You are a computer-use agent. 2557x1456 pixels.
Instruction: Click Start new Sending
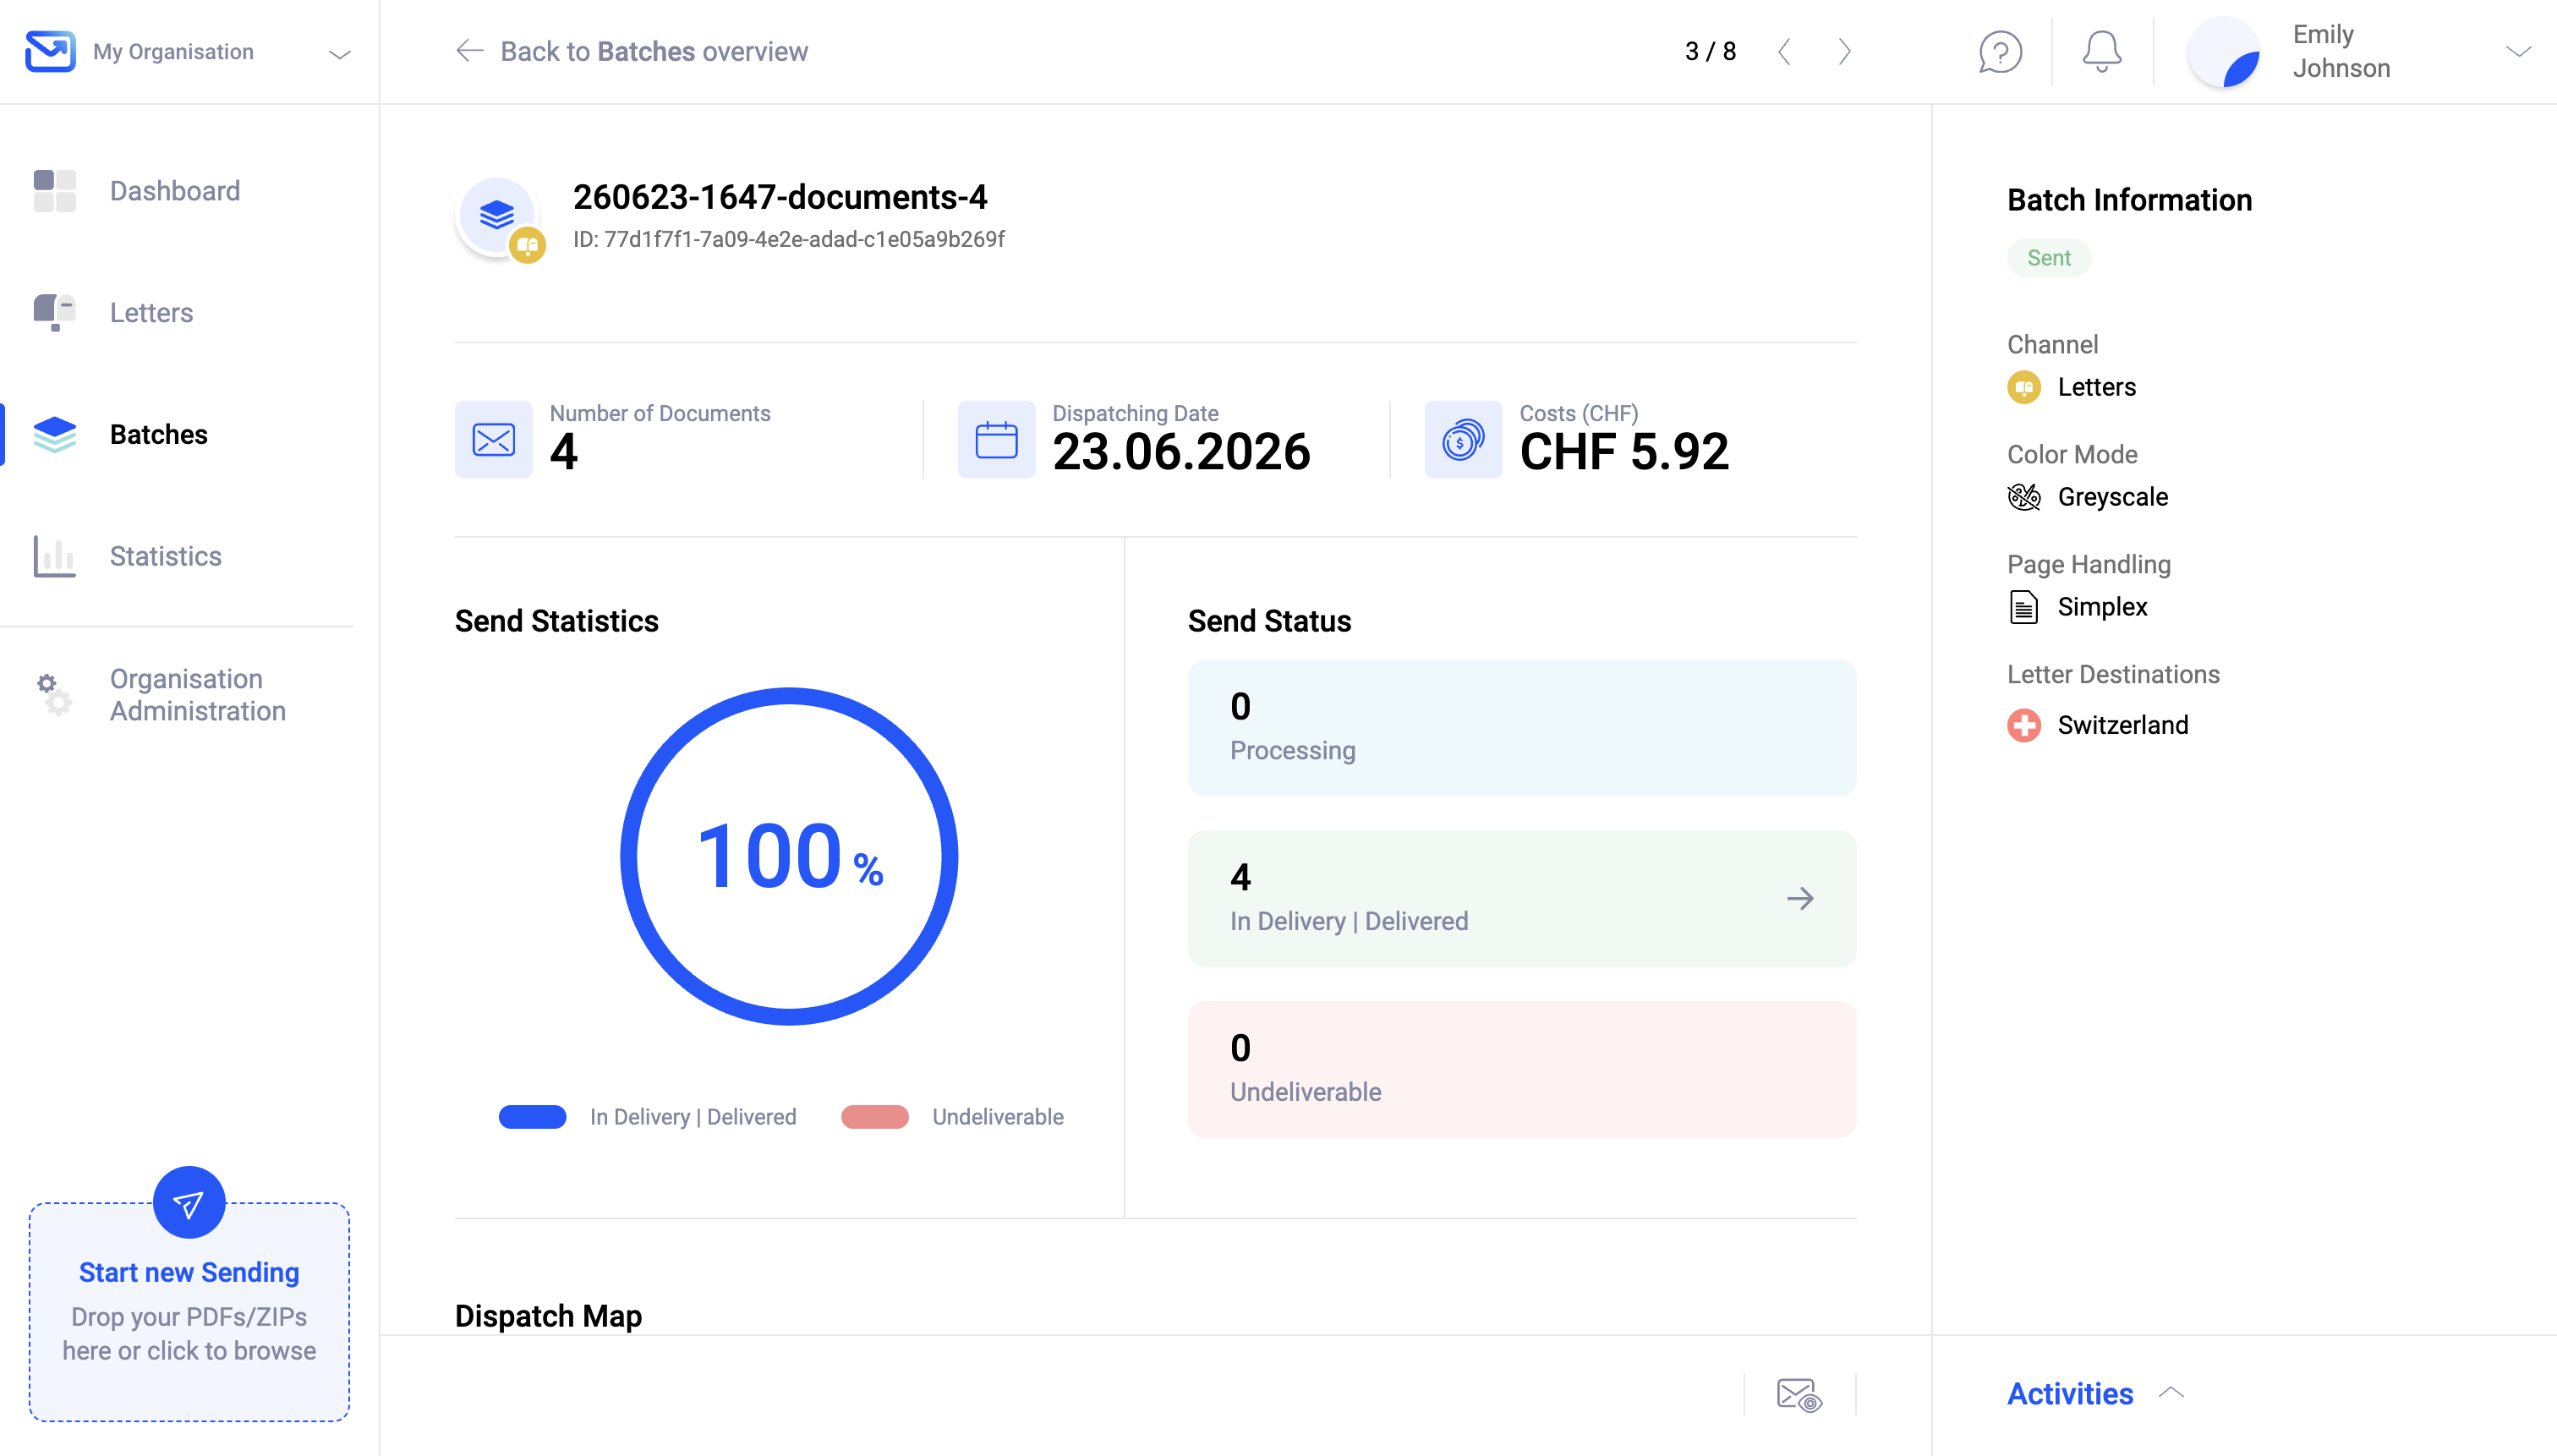(189, 1272)
